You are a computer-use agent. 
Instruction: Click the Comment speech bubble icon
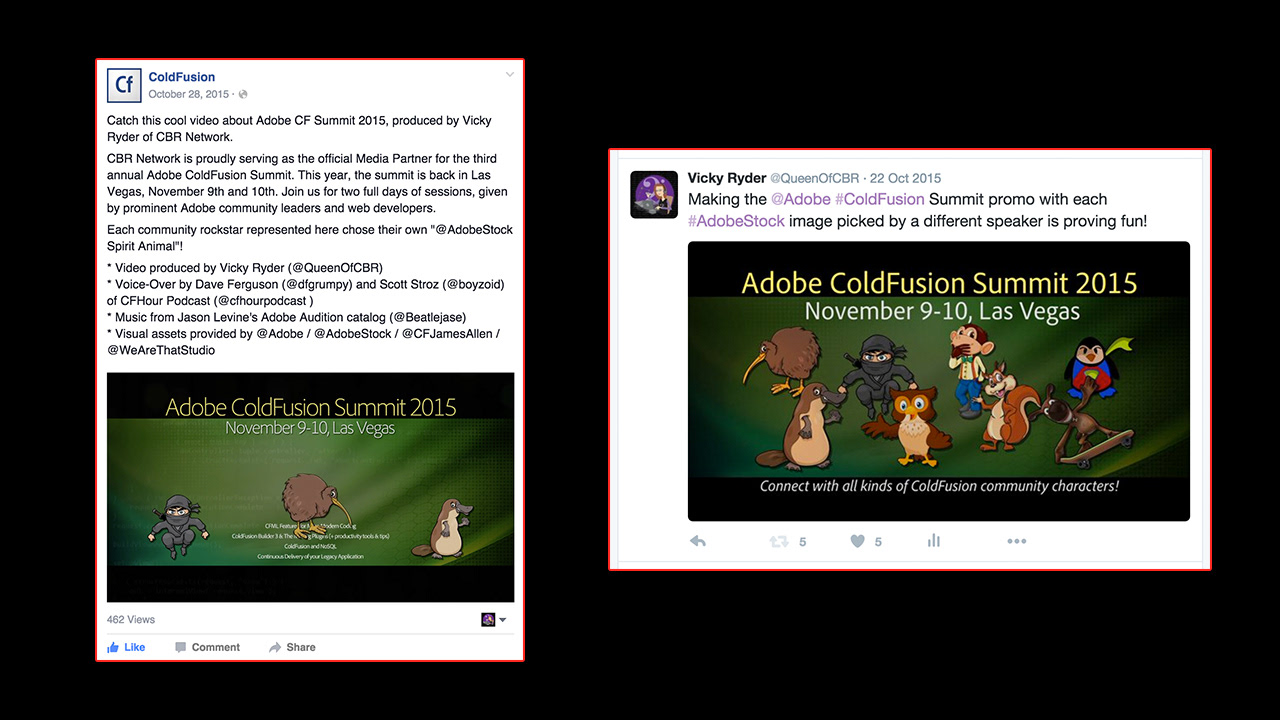pyautogui.click(x=181, y=648)
